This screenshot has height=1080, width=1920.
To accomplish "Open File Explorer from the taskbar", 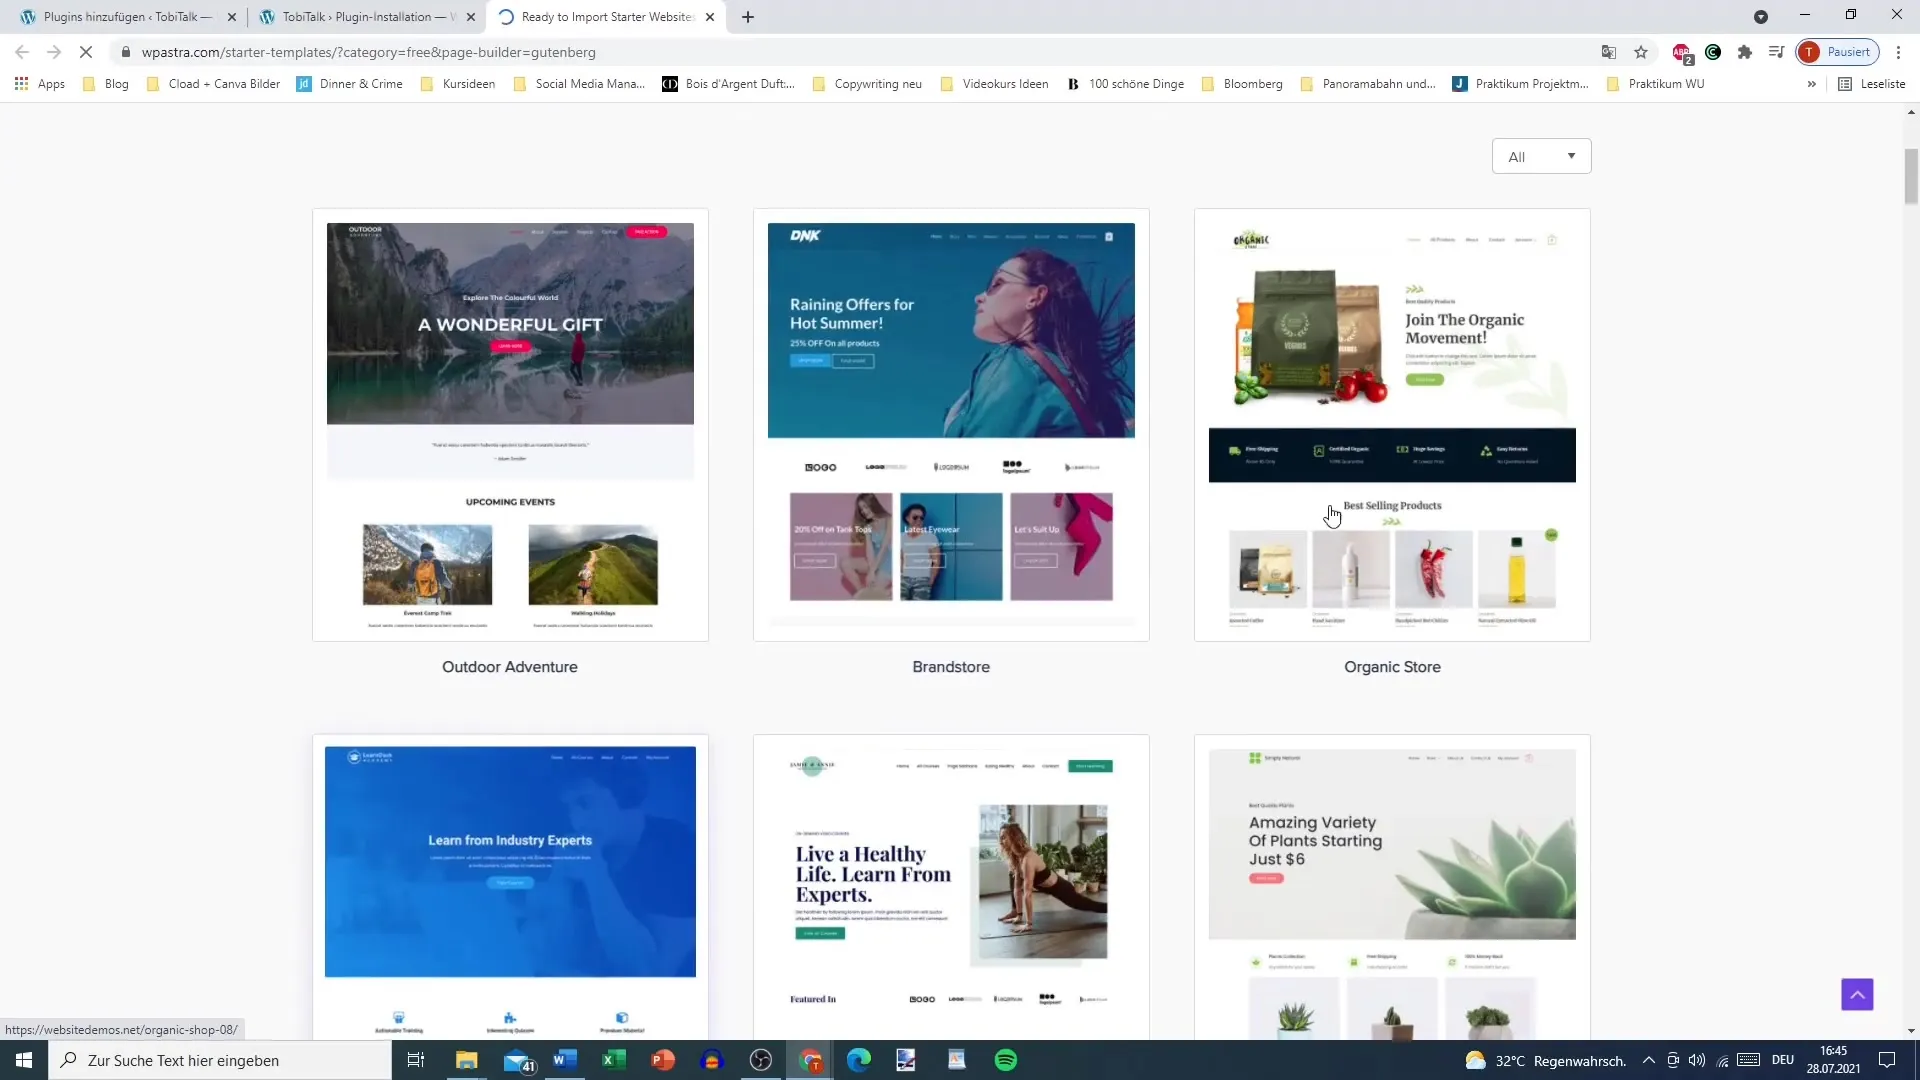I will [x=467, y=1060].
